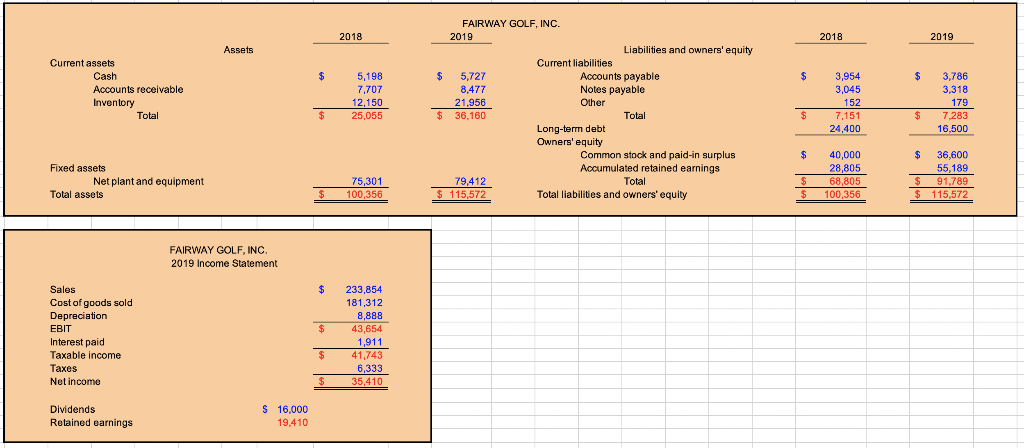Screen dimensions: 1024x448
Task: Select the 2018 Cash value 5,198
Action: pyautogui.click(x=370, y=76)
